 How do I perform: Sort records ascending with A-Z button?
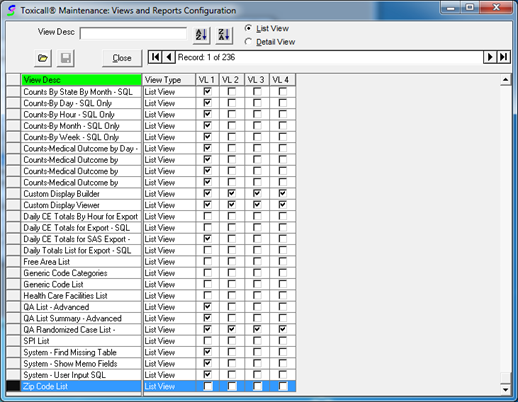pyautogui.click(x=201, y=35)
